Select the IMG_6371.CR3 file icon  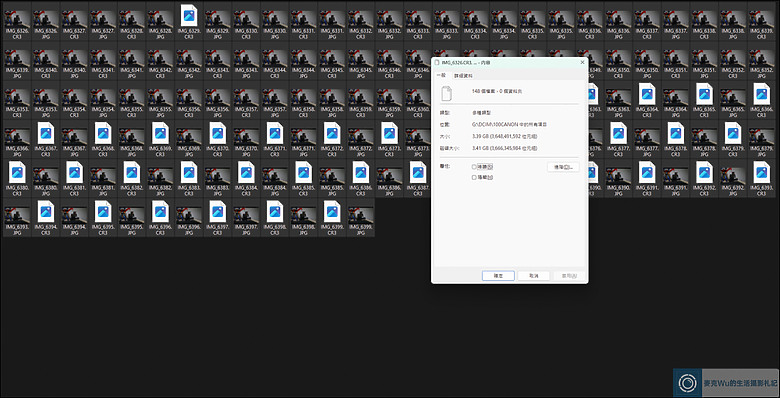pyautogui.click(x=275, y=133)
